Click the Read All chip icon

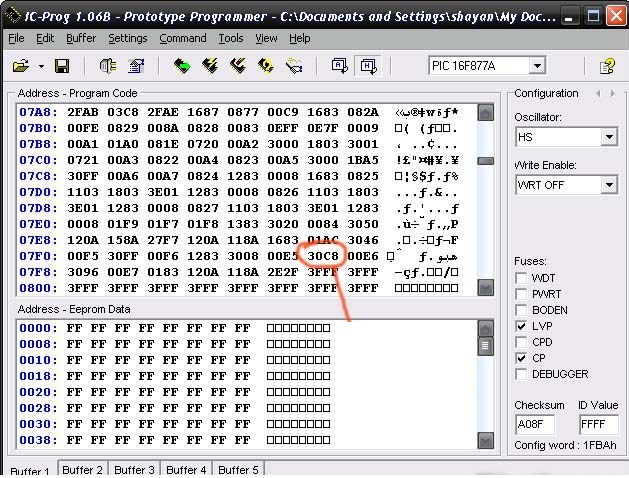[x=181, y=66]
